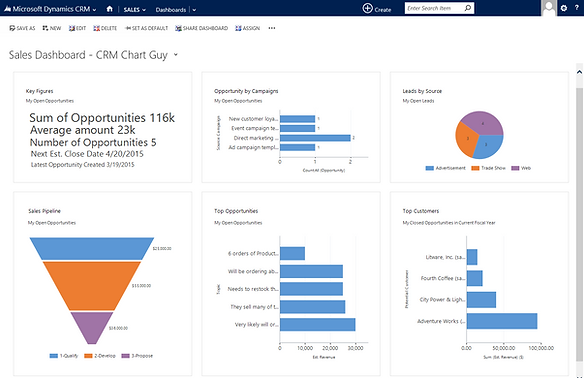Click the NEW dashboard icon
The image size is (584, 378).
click(45, 28)
